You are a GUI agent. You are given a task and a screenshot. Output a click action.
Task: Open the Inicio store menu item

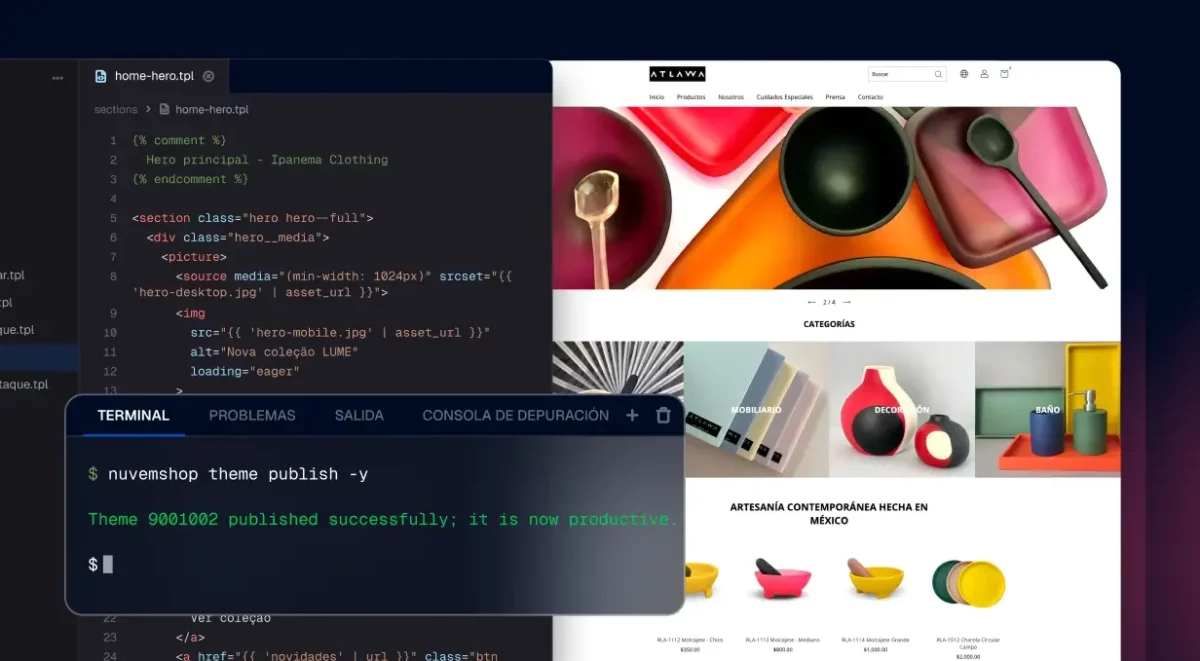pyautogui.click(x=656, y=97)
